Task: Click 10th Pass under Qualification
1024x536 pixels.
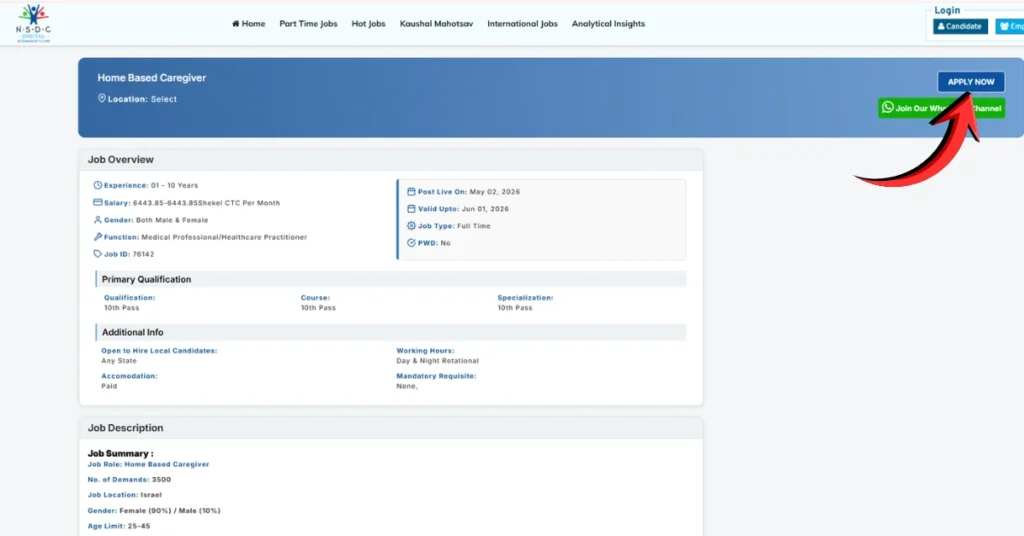Action: coord(121,307)
